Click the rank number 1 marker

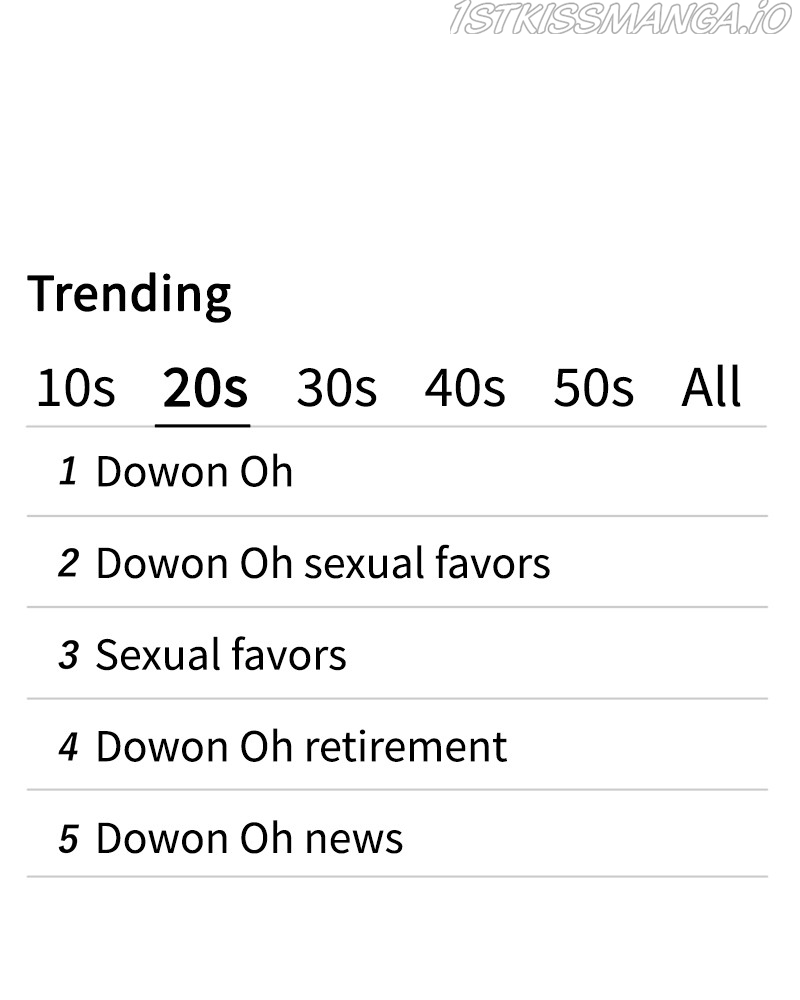pos(68,472)
